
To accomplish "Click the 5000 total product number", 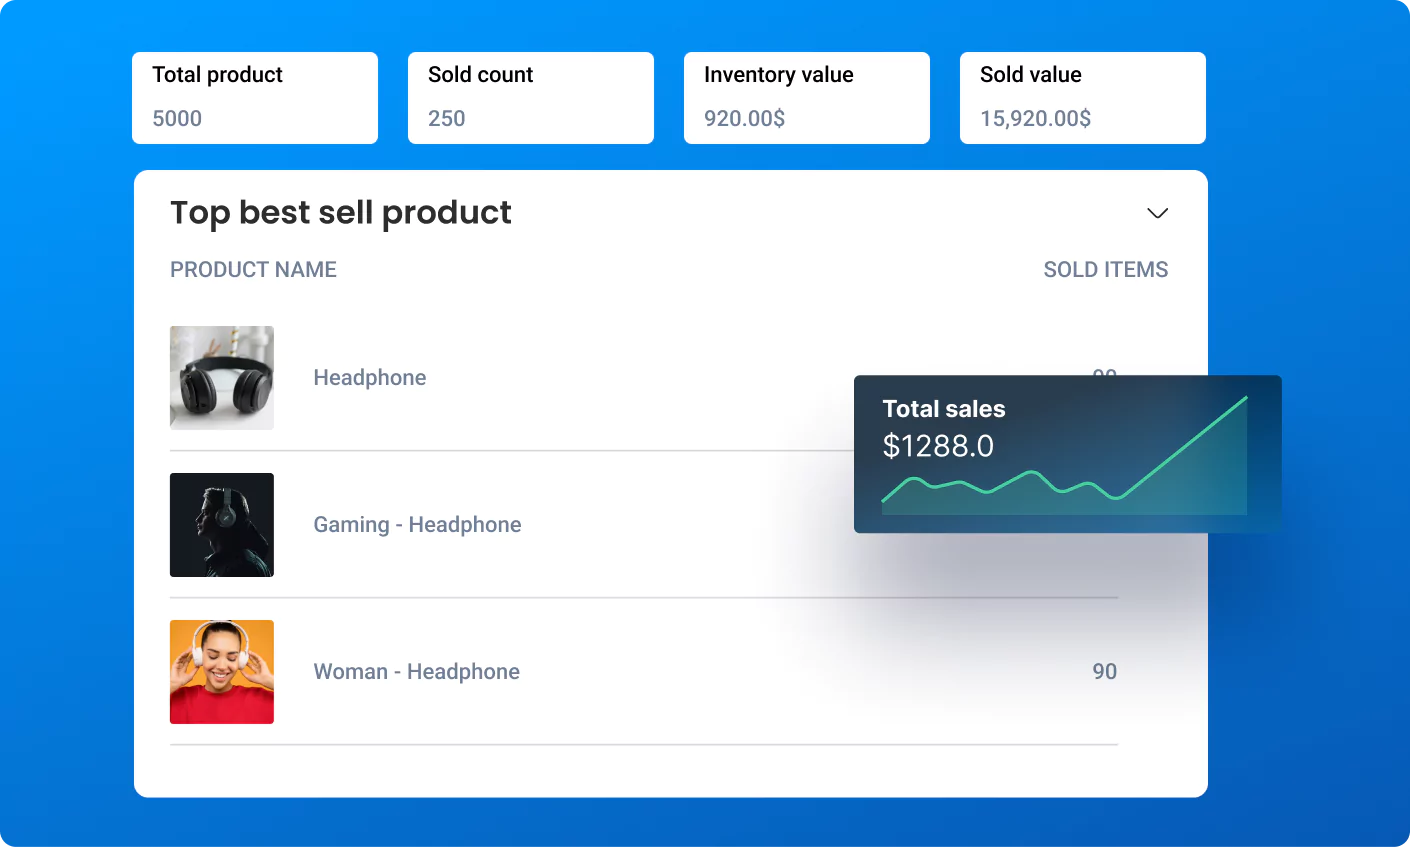I will tap(177, 119).
